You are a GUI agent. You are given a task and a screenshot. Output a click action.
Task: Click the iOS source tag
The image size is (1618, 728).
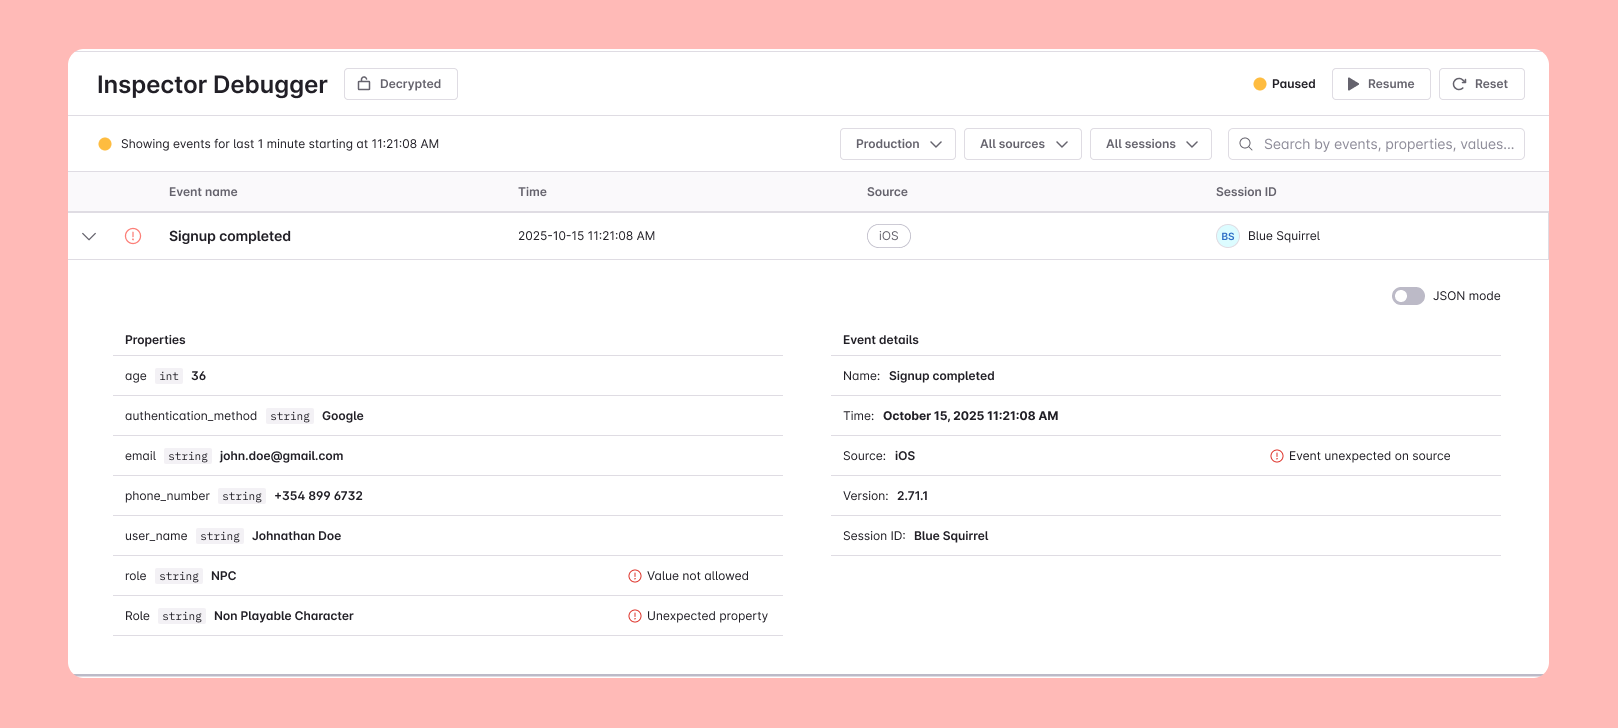tap(889, 236)
